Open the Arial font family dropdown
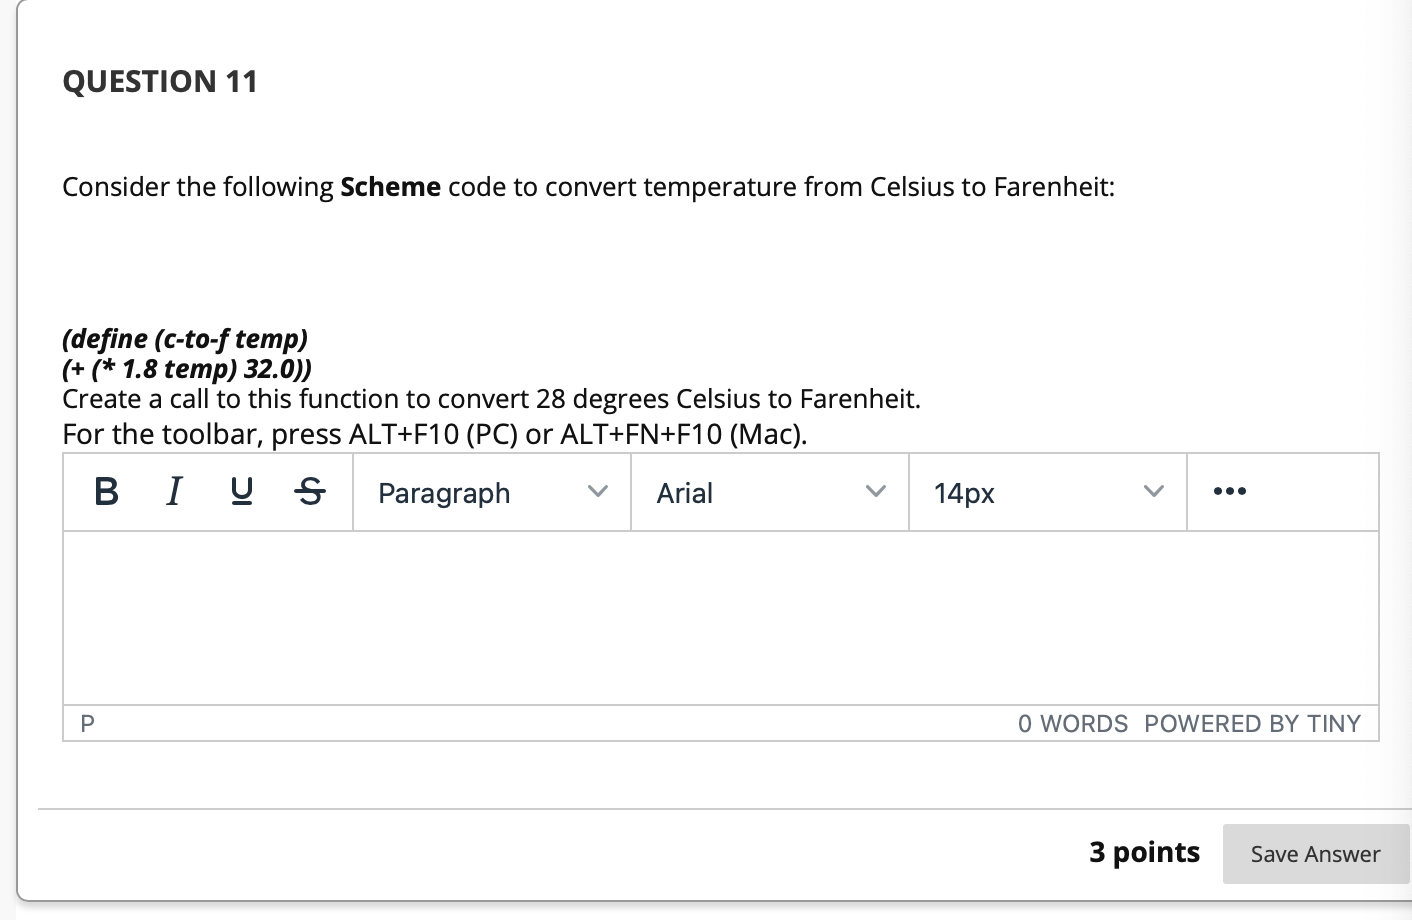This screenshot has height=920, width=1412. 769,492
